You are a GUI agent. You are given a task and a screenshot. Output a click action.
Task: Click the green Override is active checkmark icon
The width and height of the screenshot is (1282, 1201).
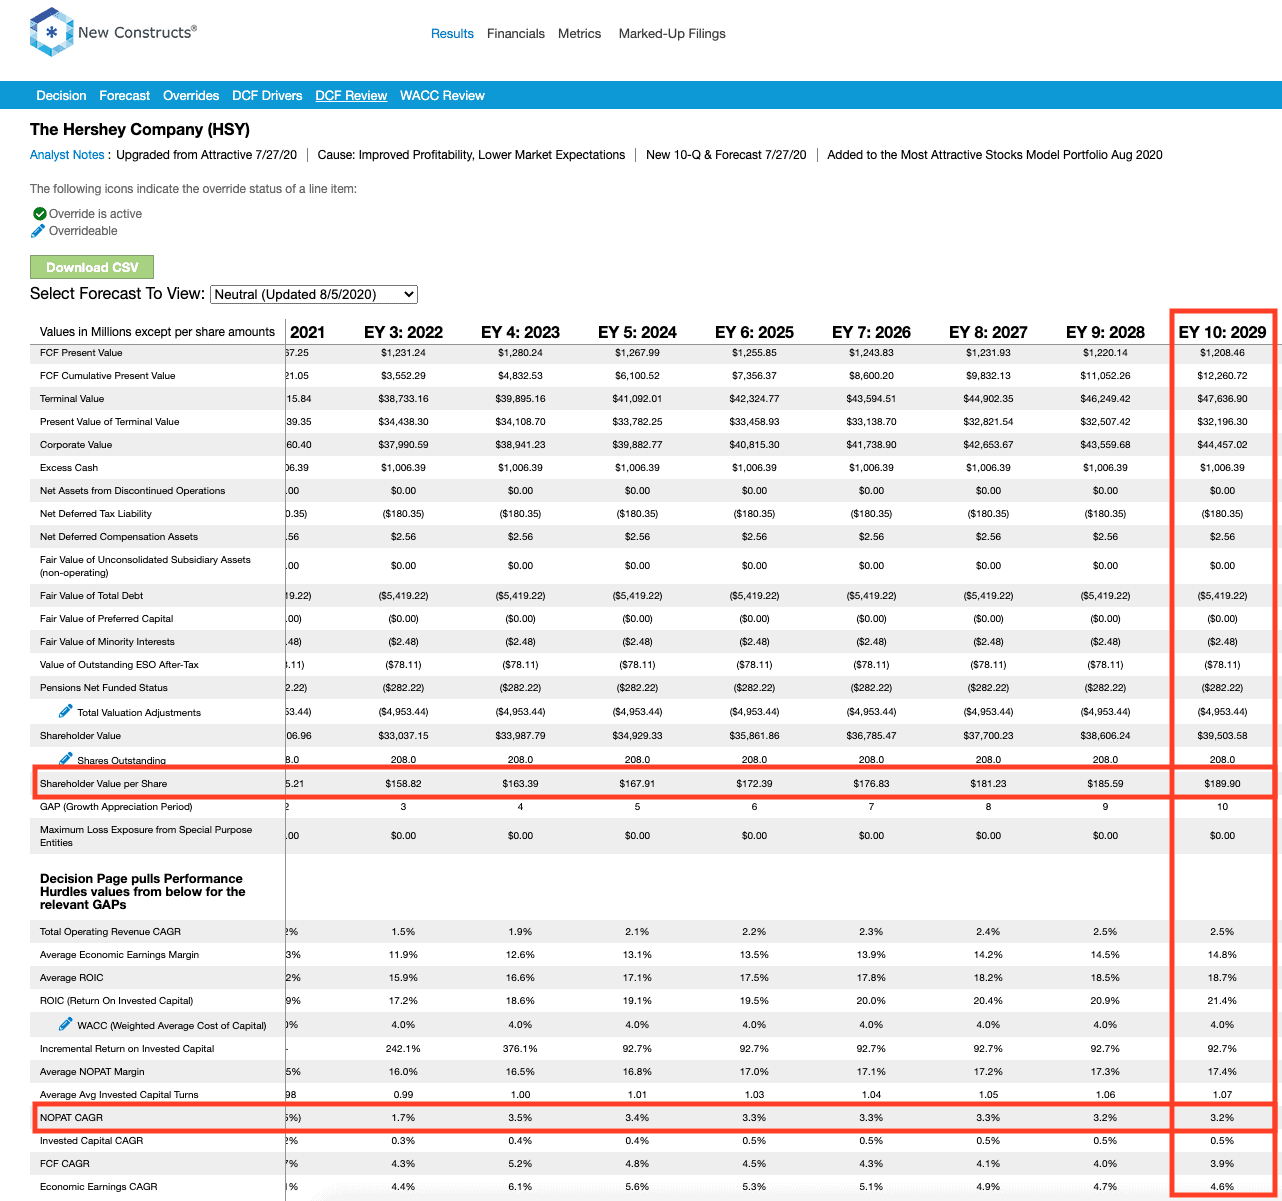(40, 214)
